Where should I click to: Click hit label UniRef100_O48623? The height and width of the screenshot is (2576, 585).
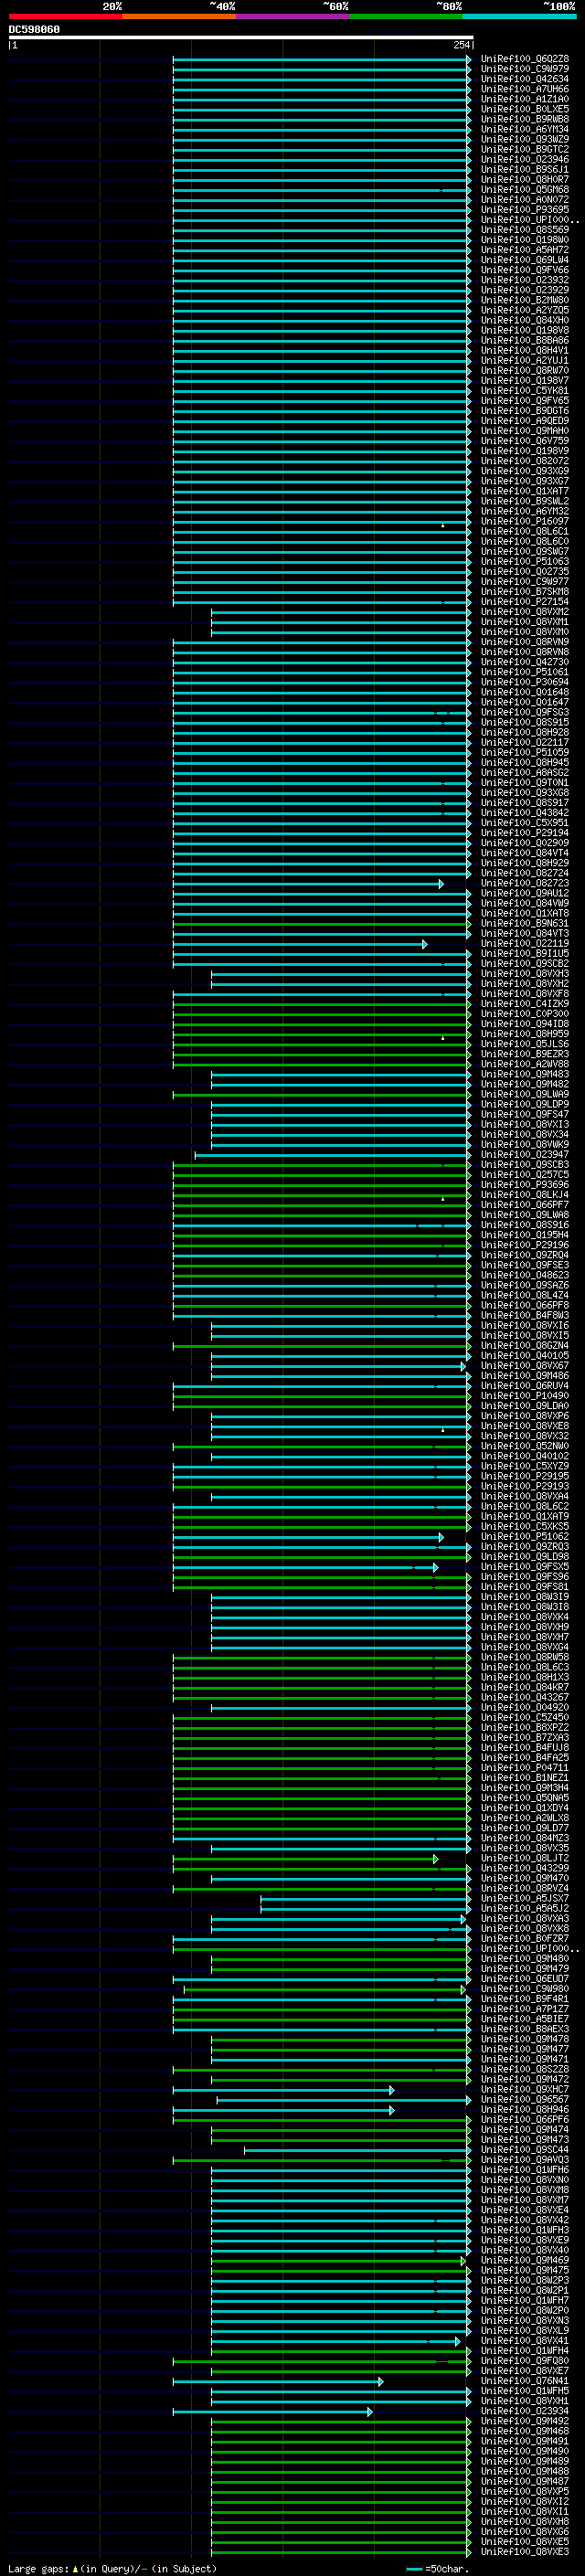tap(525, 1275)
